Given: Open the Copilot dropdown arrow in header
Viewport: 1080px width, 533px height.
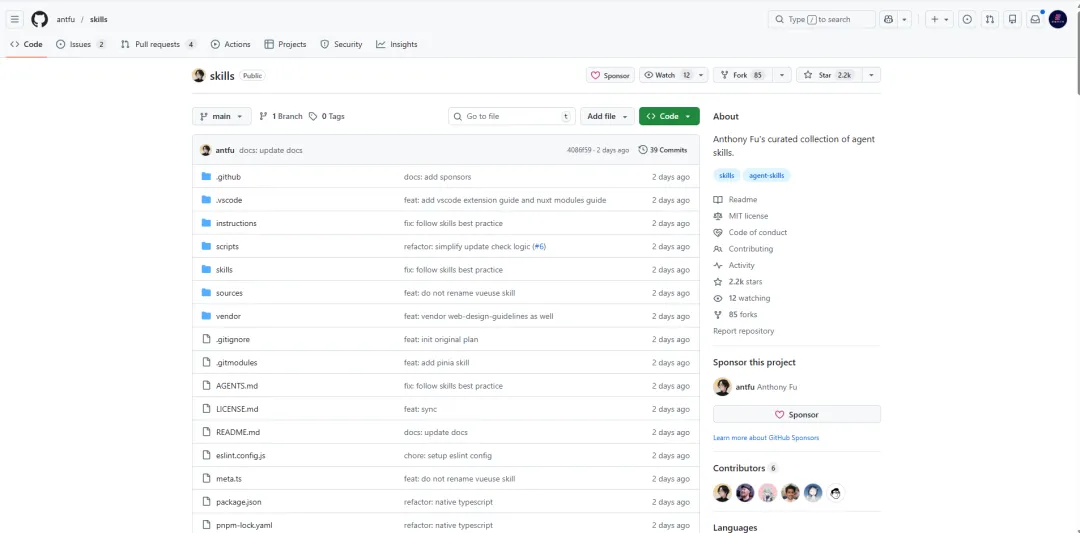Looking at the screenshot, I should [905, 19].
